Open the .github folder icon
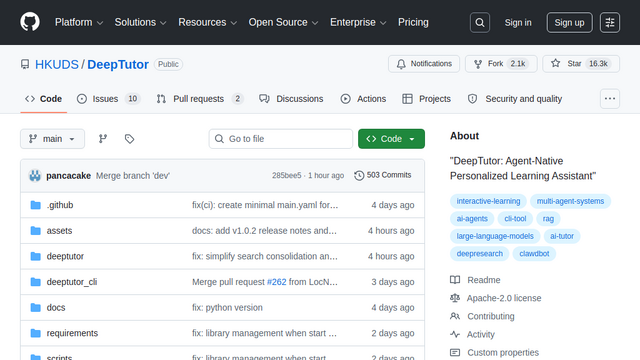Image resolution: width=640 pixels, height=360 pixels. 36,205
